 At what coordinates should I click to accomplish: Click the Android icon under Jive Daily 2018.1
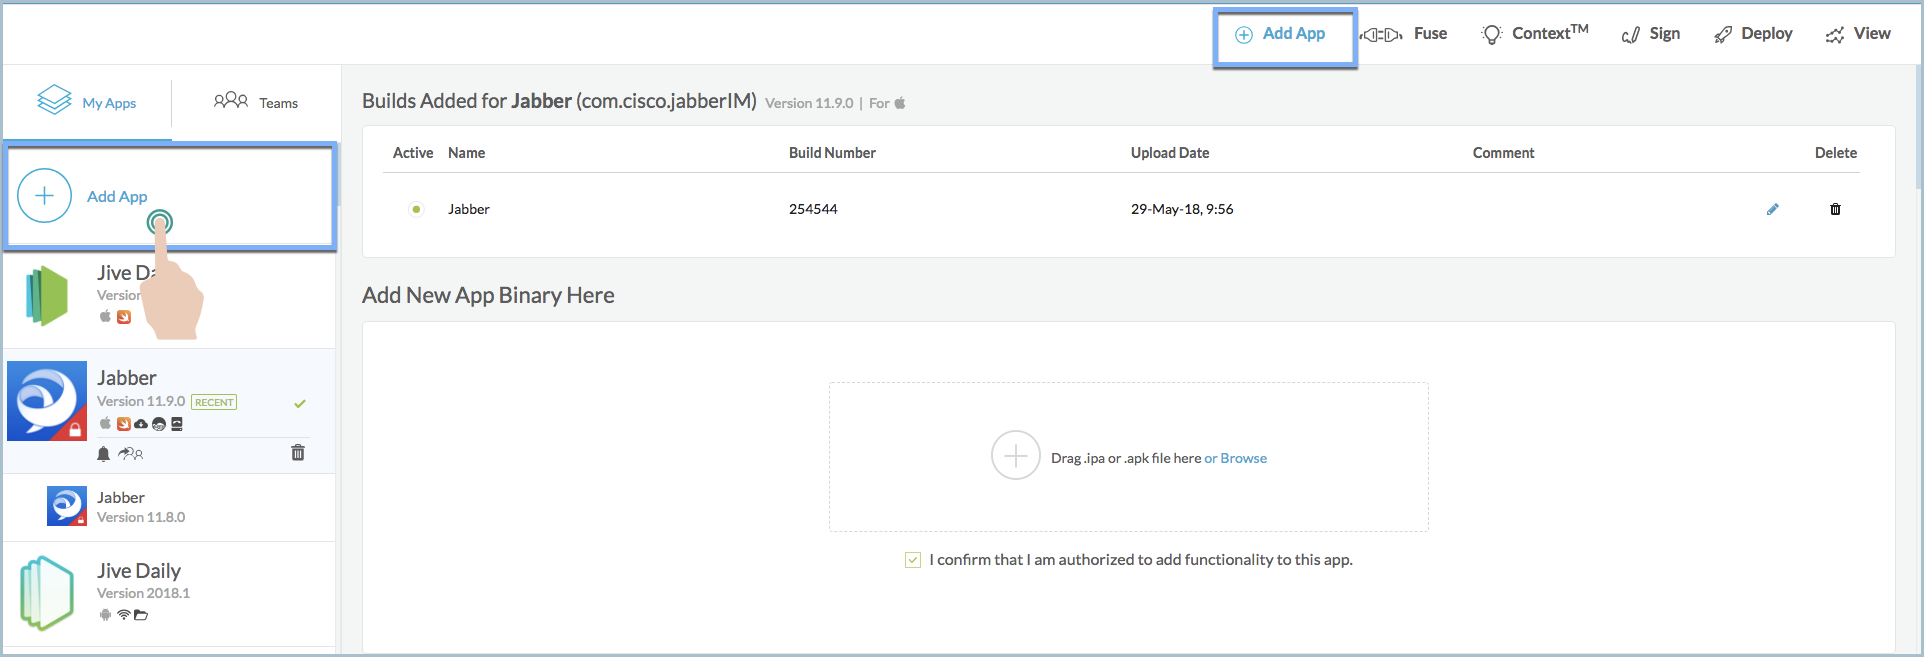[105, 615]
